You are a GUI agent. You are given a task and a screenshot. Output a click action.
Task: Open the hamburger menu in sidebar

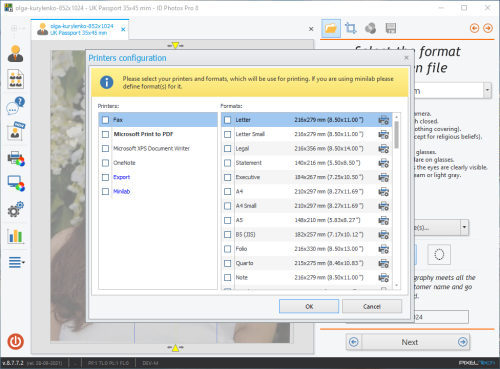(16, 262)
